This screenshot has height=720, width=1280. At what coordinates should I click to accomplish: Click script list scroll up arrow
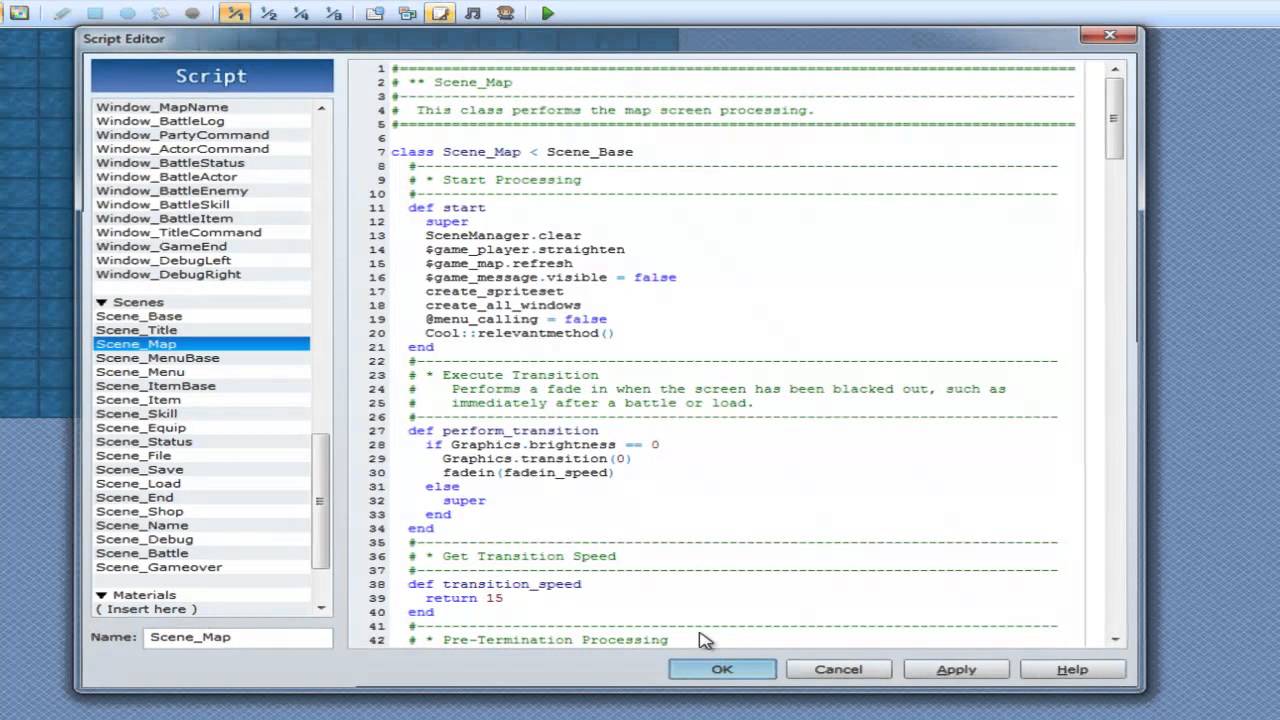coord(321,107)
